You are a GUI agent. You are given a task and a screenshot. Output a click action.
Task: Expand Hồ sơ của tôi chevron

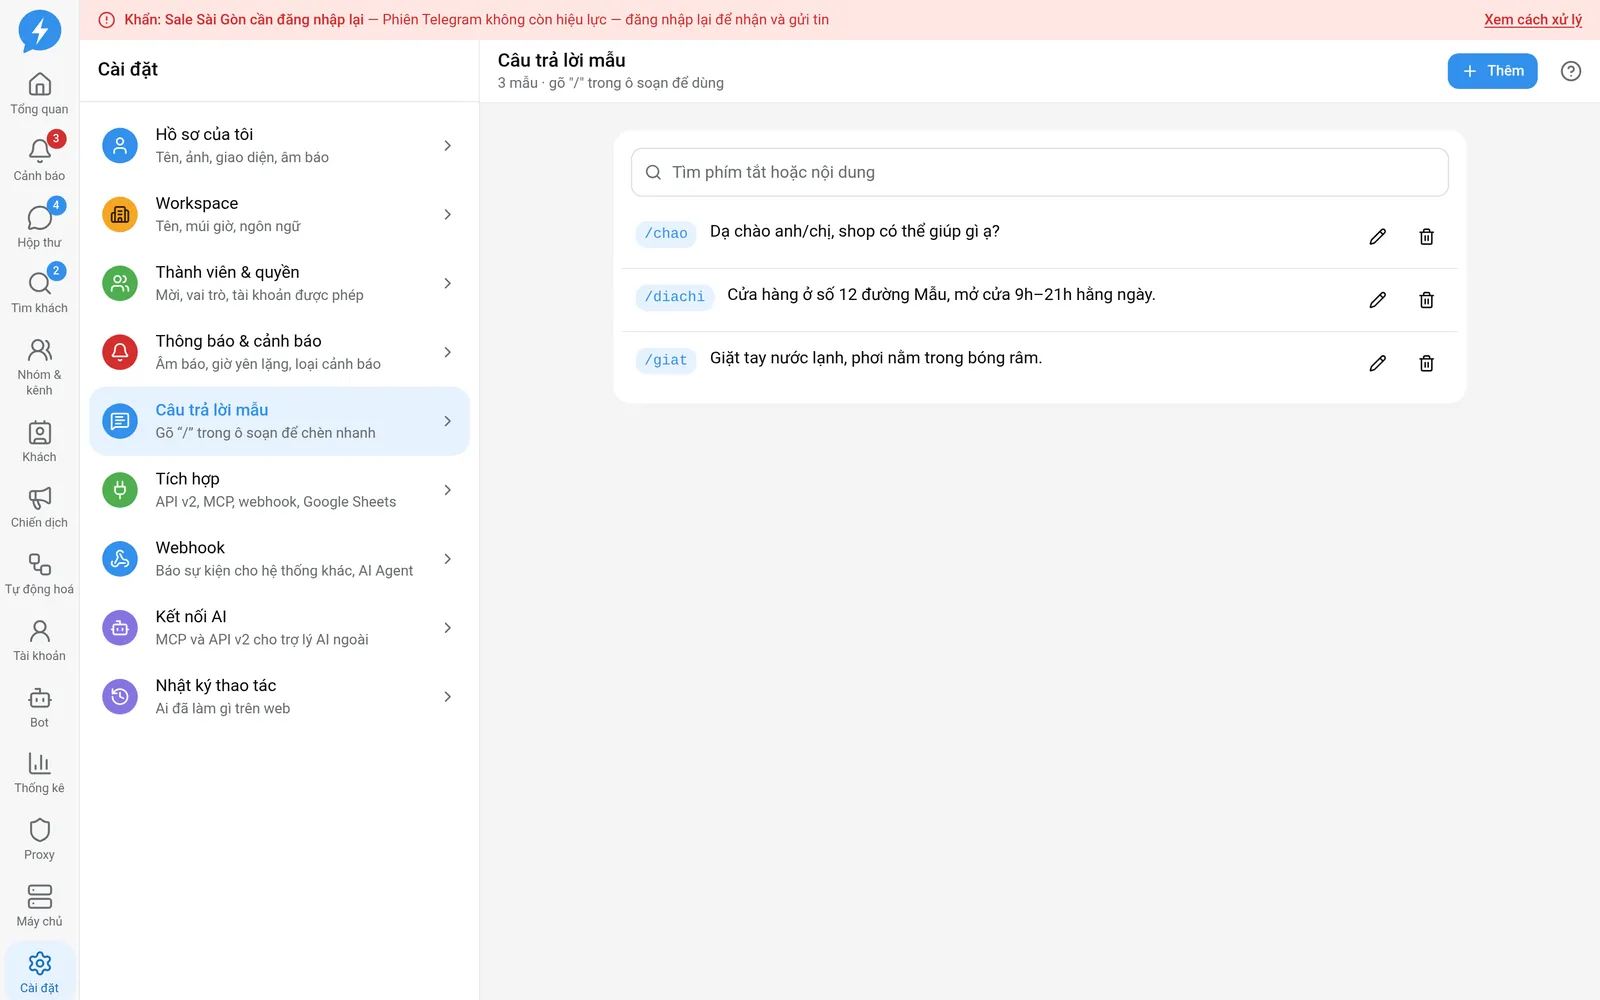[x=447, y=146]
